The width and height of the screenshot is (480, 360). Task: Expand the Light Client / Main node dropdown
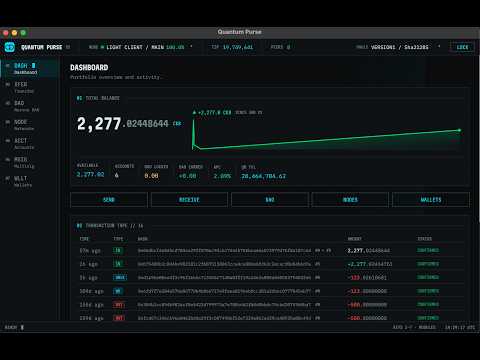pos(191,47)
